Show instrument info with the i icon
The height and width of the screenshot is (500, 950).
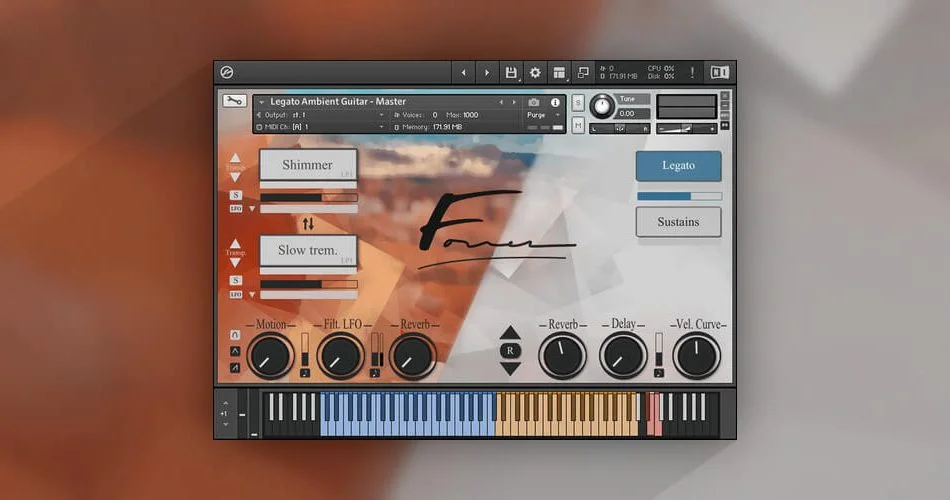pyautogui.click(x=555, y=102)
